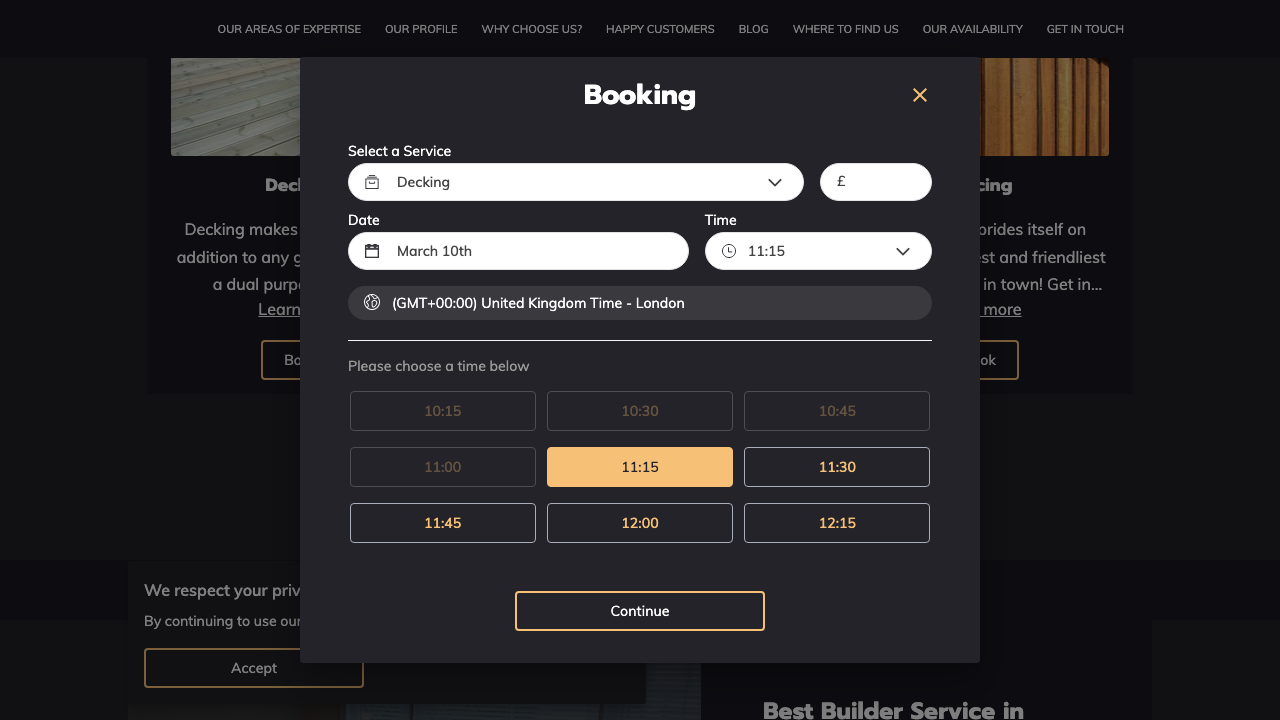
Task: Select the 12:15 time slot
Action: tap(837, 523)
